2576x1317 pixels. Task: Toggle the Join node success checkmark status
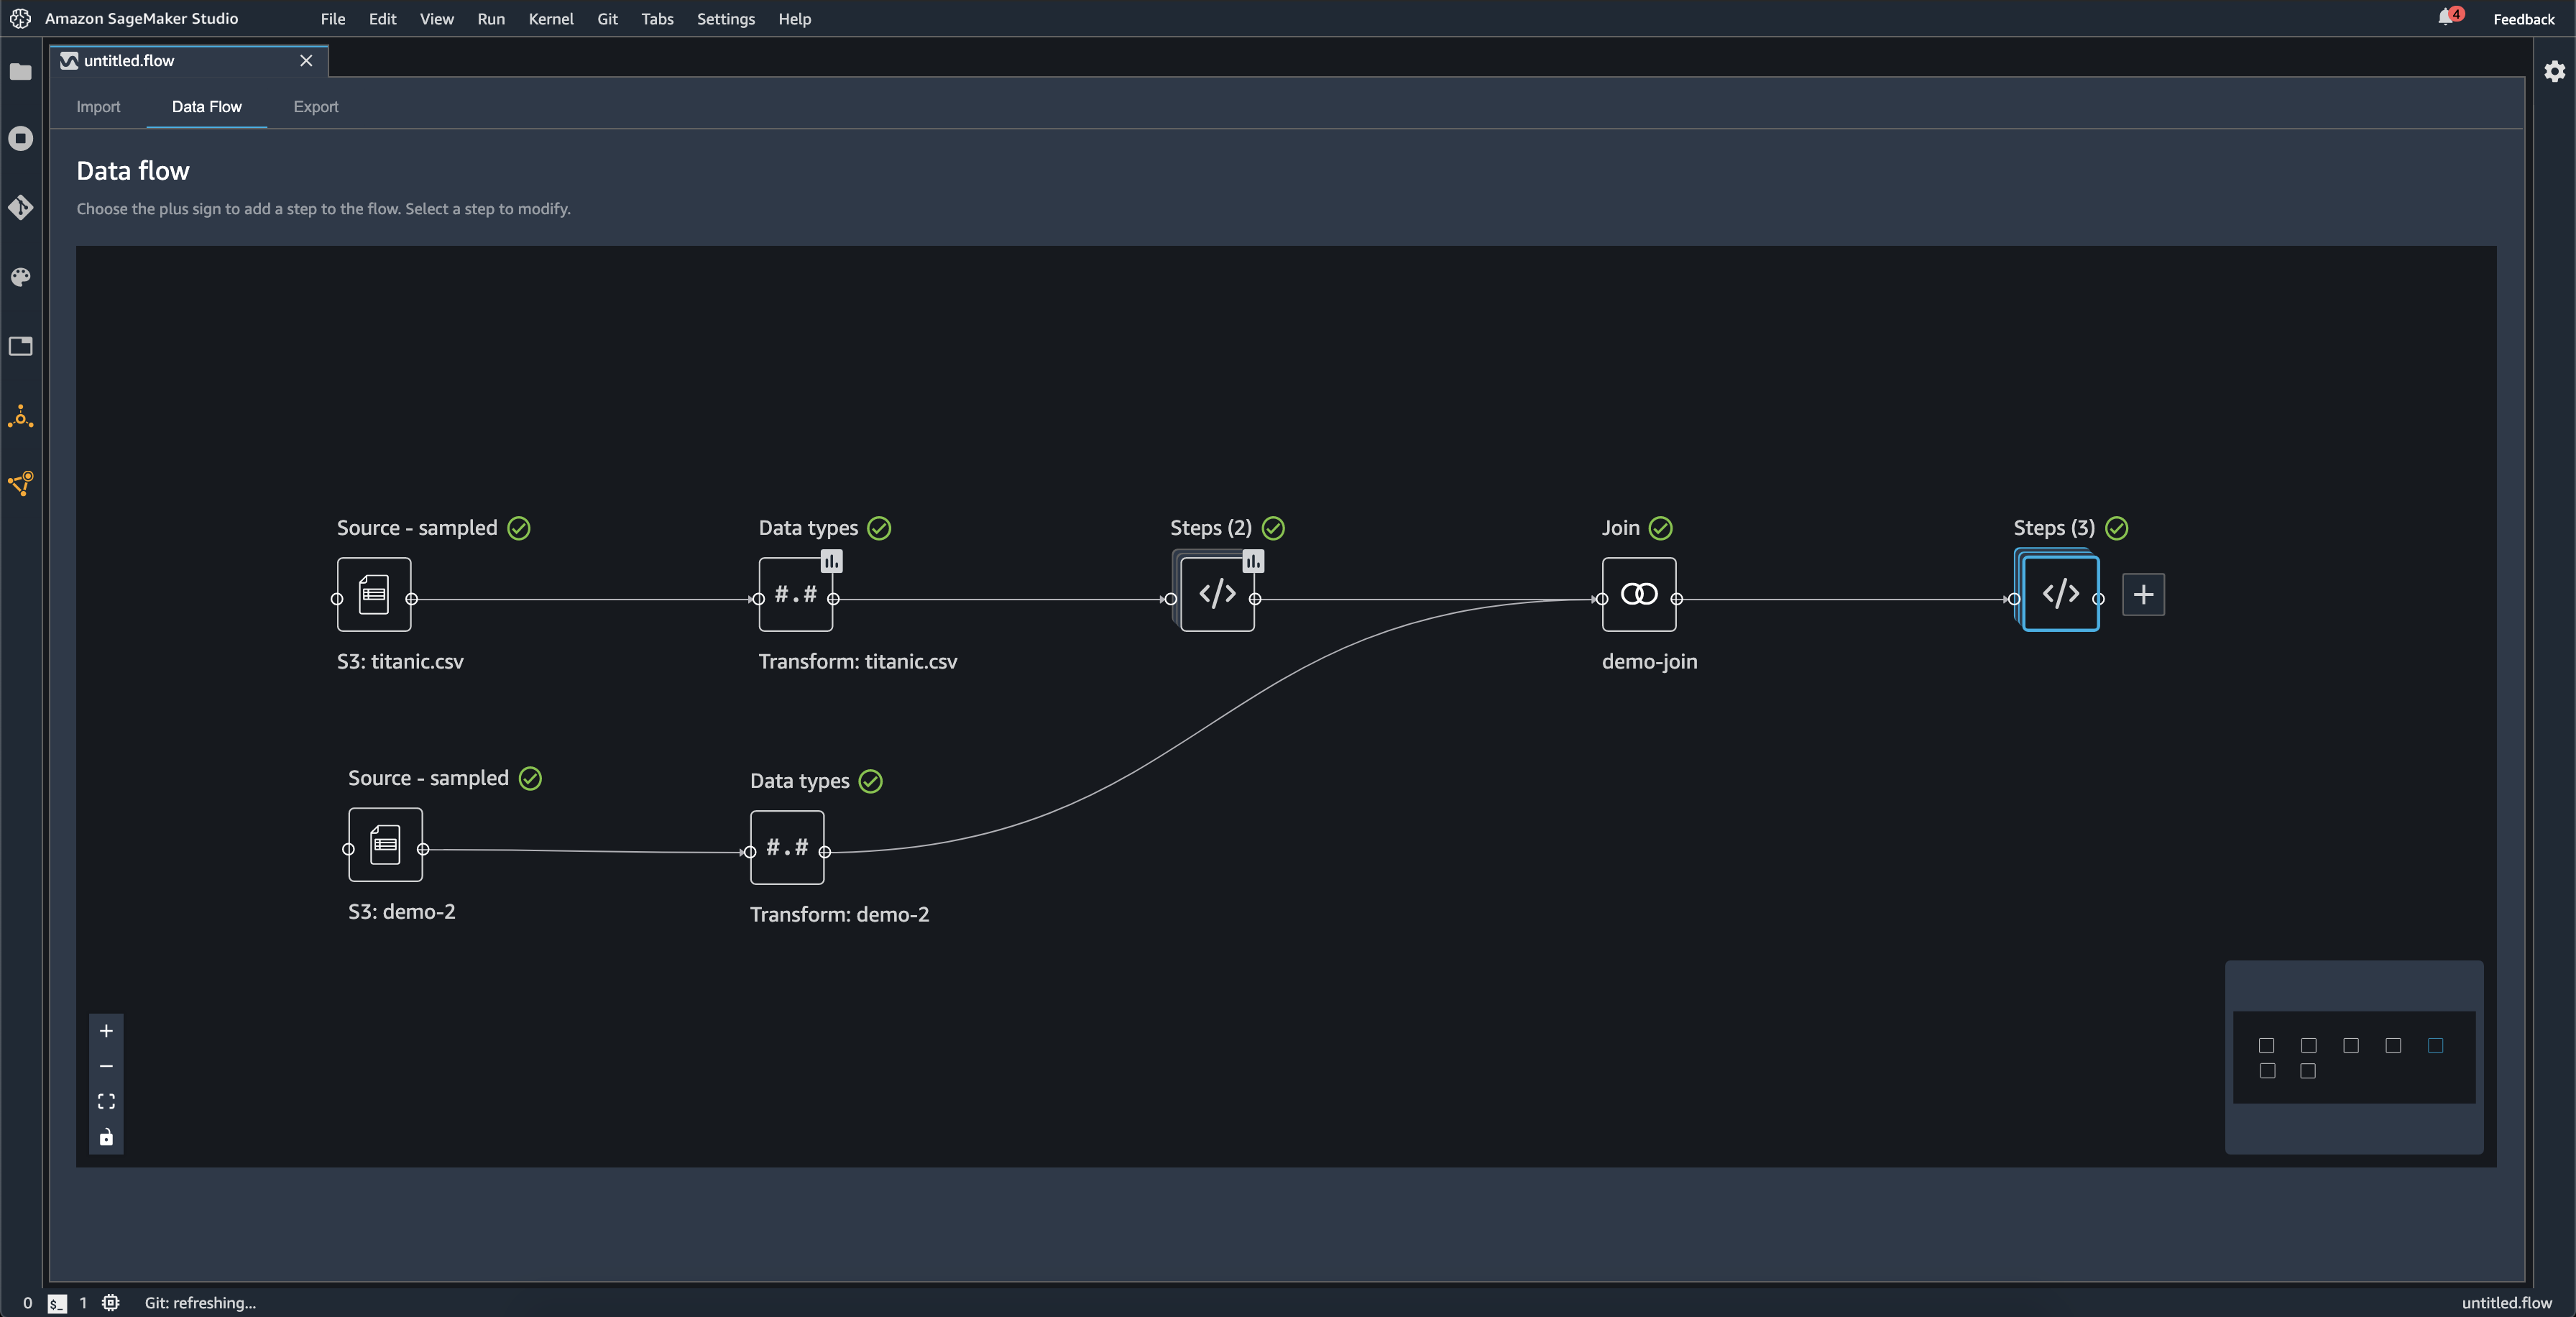point(1661,528)
